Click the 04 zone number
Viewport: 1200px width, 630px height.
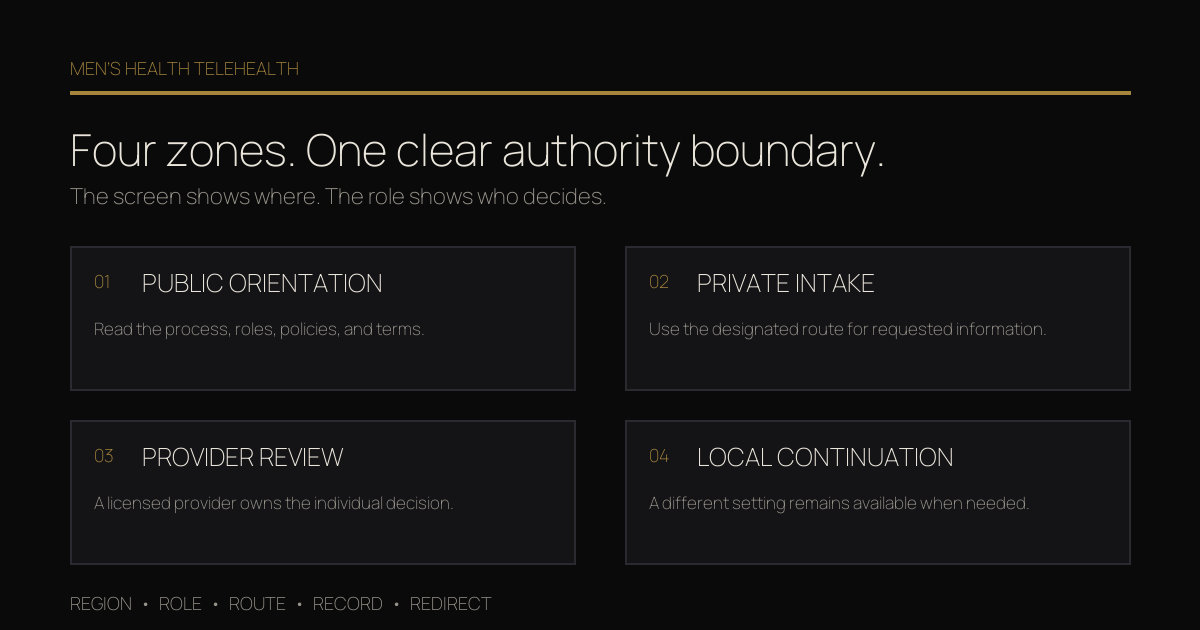tap(659, 456)
